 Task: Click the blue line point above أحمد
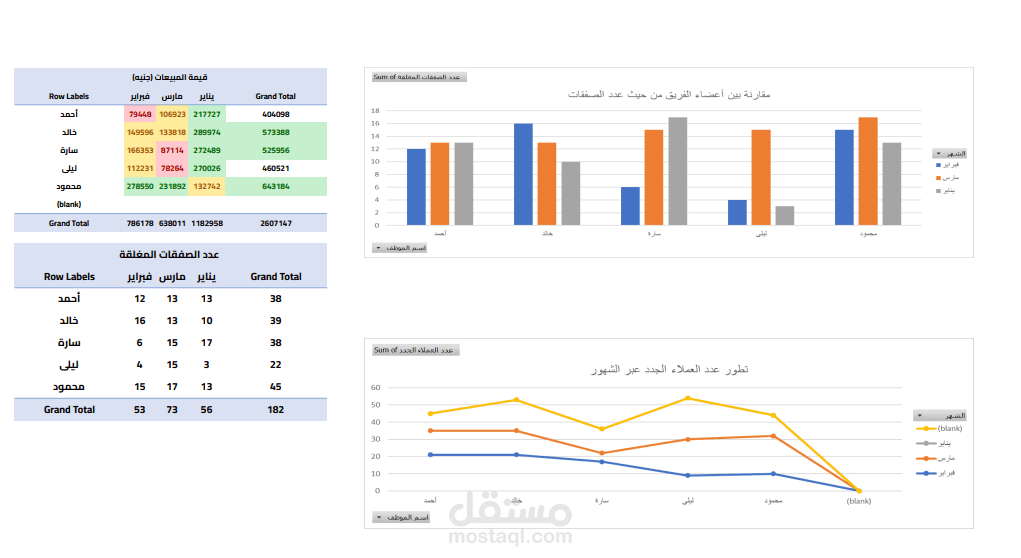click(430, 455)
